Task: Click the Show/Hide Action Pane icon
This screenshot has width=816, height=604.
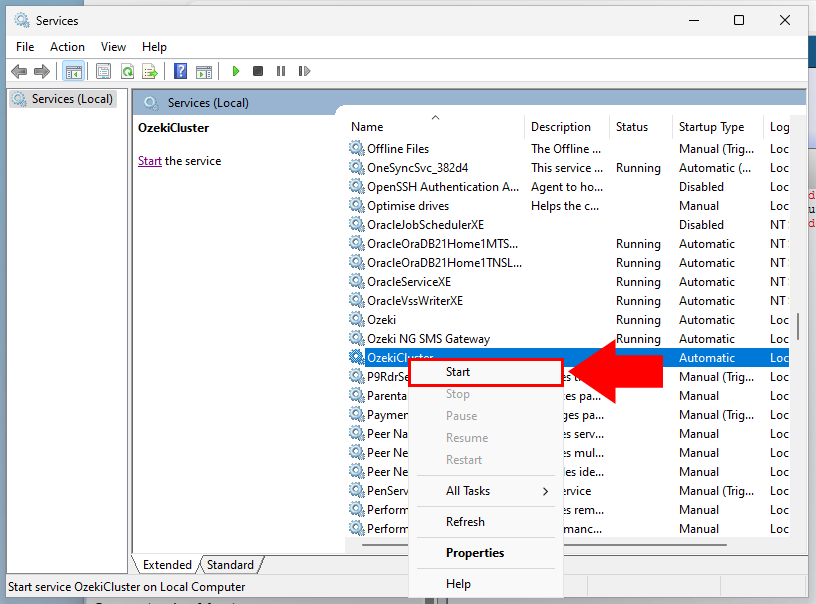Action: click(204, 71)
